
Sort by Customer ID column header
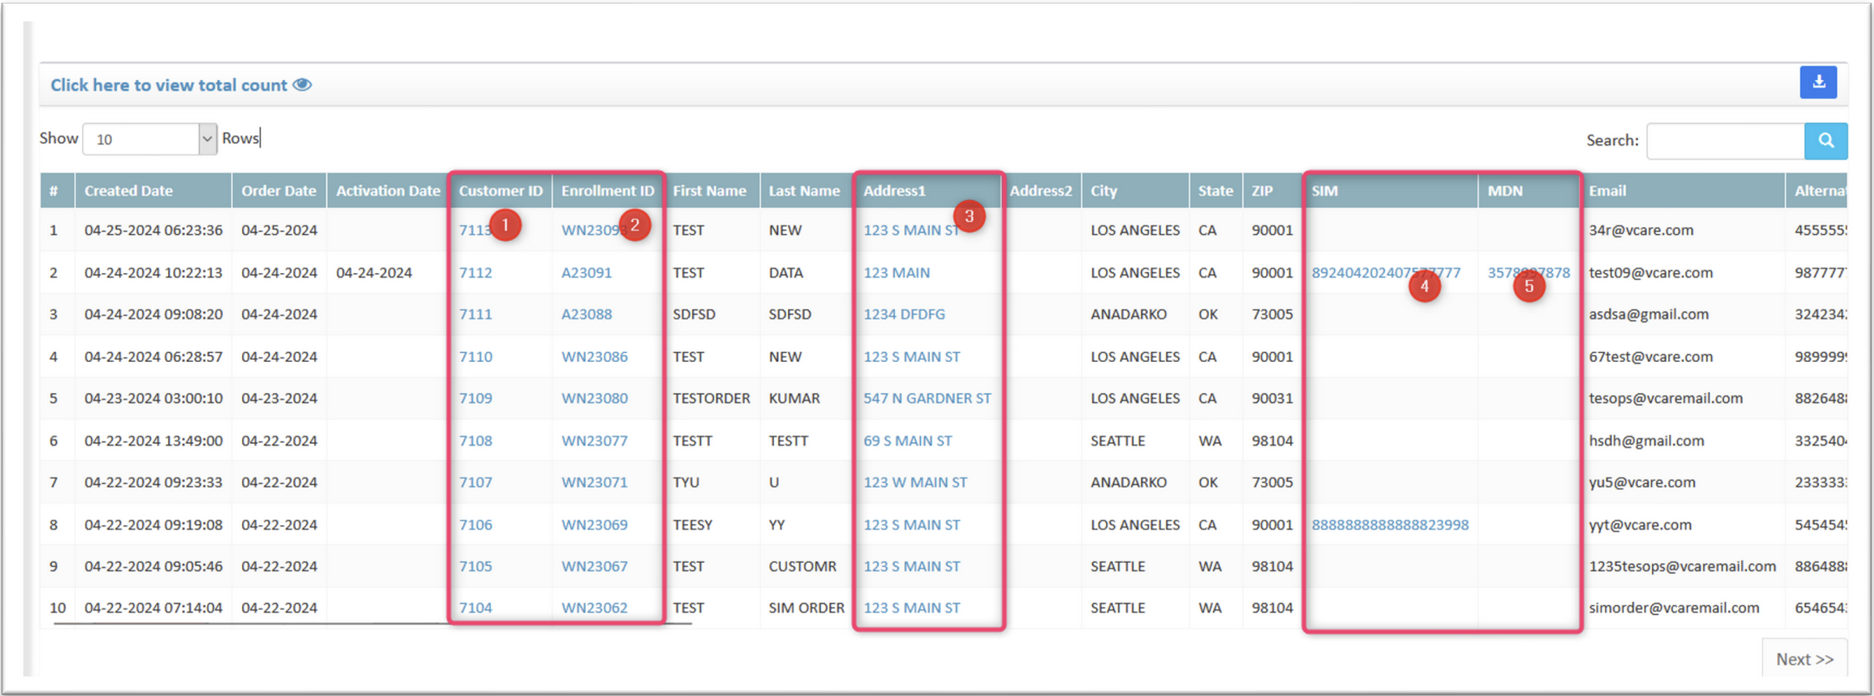click(x=501, y=190)
